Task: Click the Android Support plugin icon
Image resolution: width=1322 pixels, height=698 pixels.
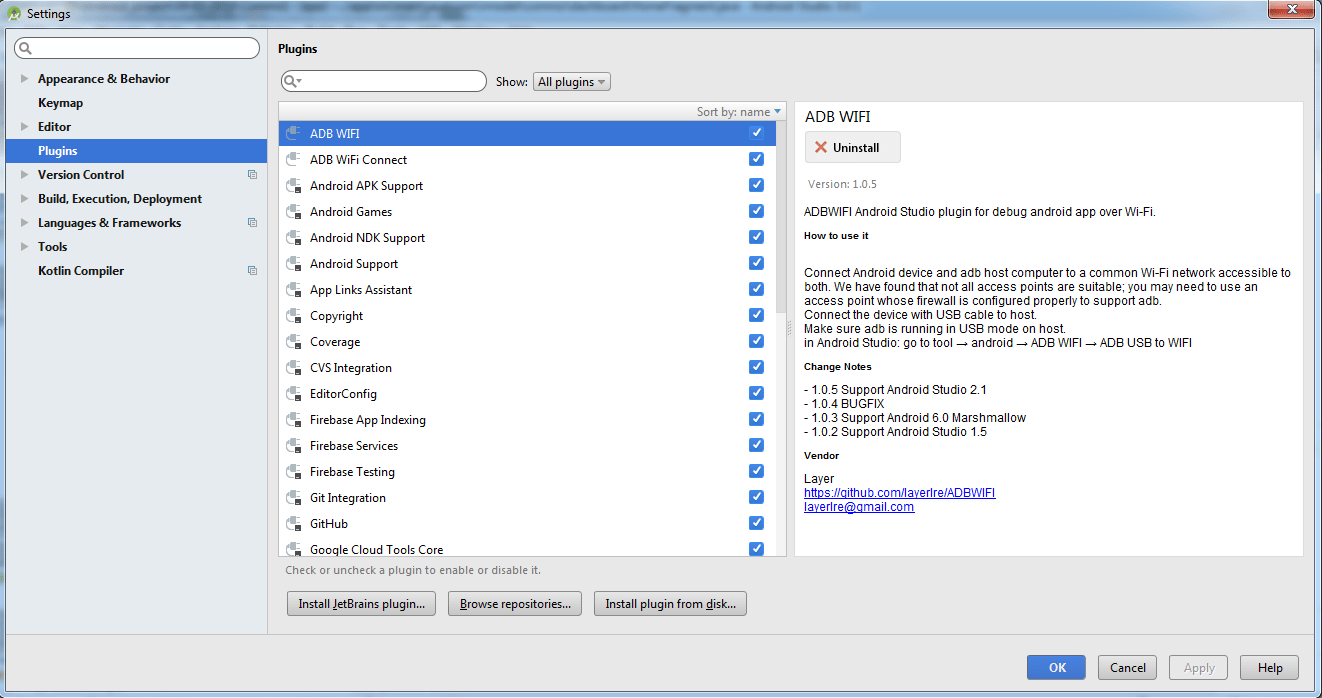Action: tap(293, 263)
